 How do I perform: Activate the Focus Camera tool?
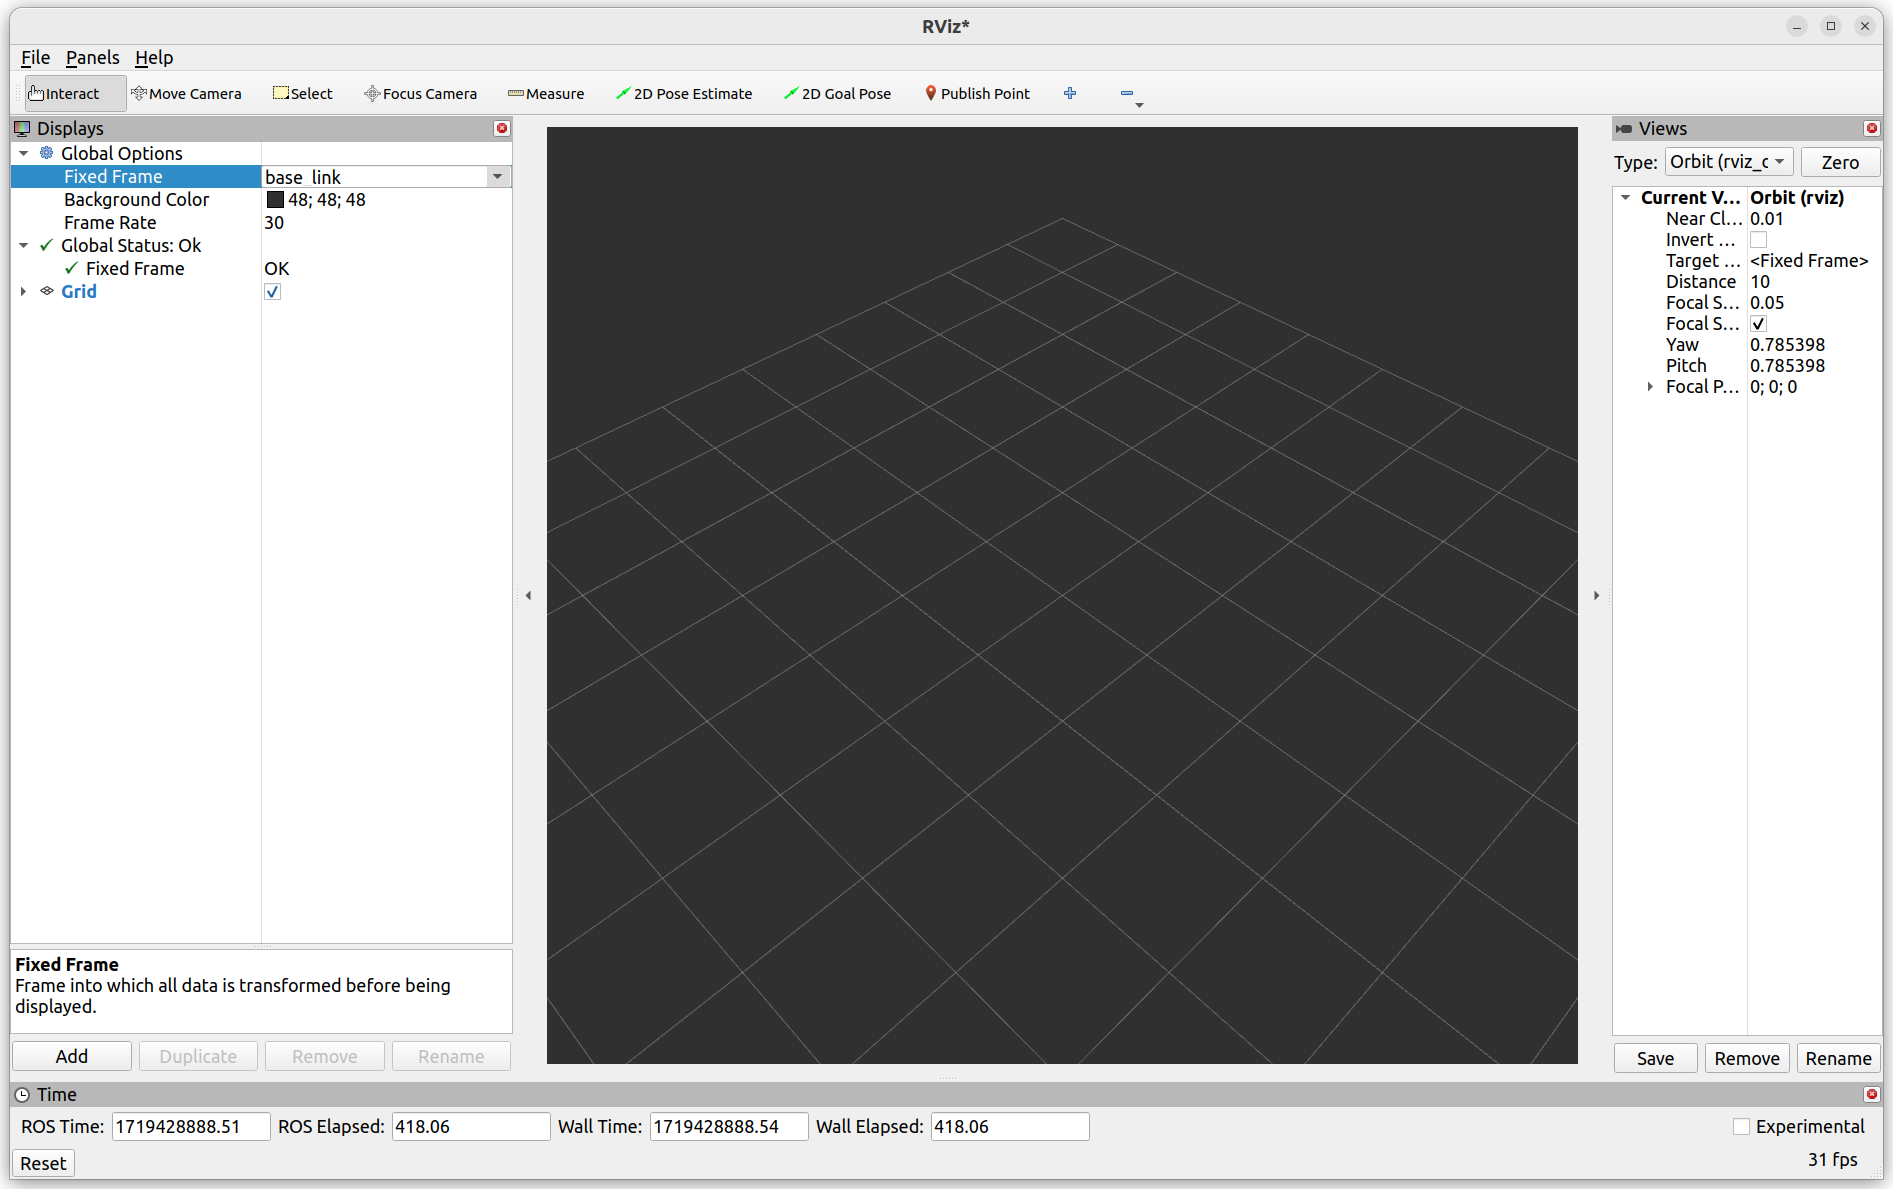point(421,93)
